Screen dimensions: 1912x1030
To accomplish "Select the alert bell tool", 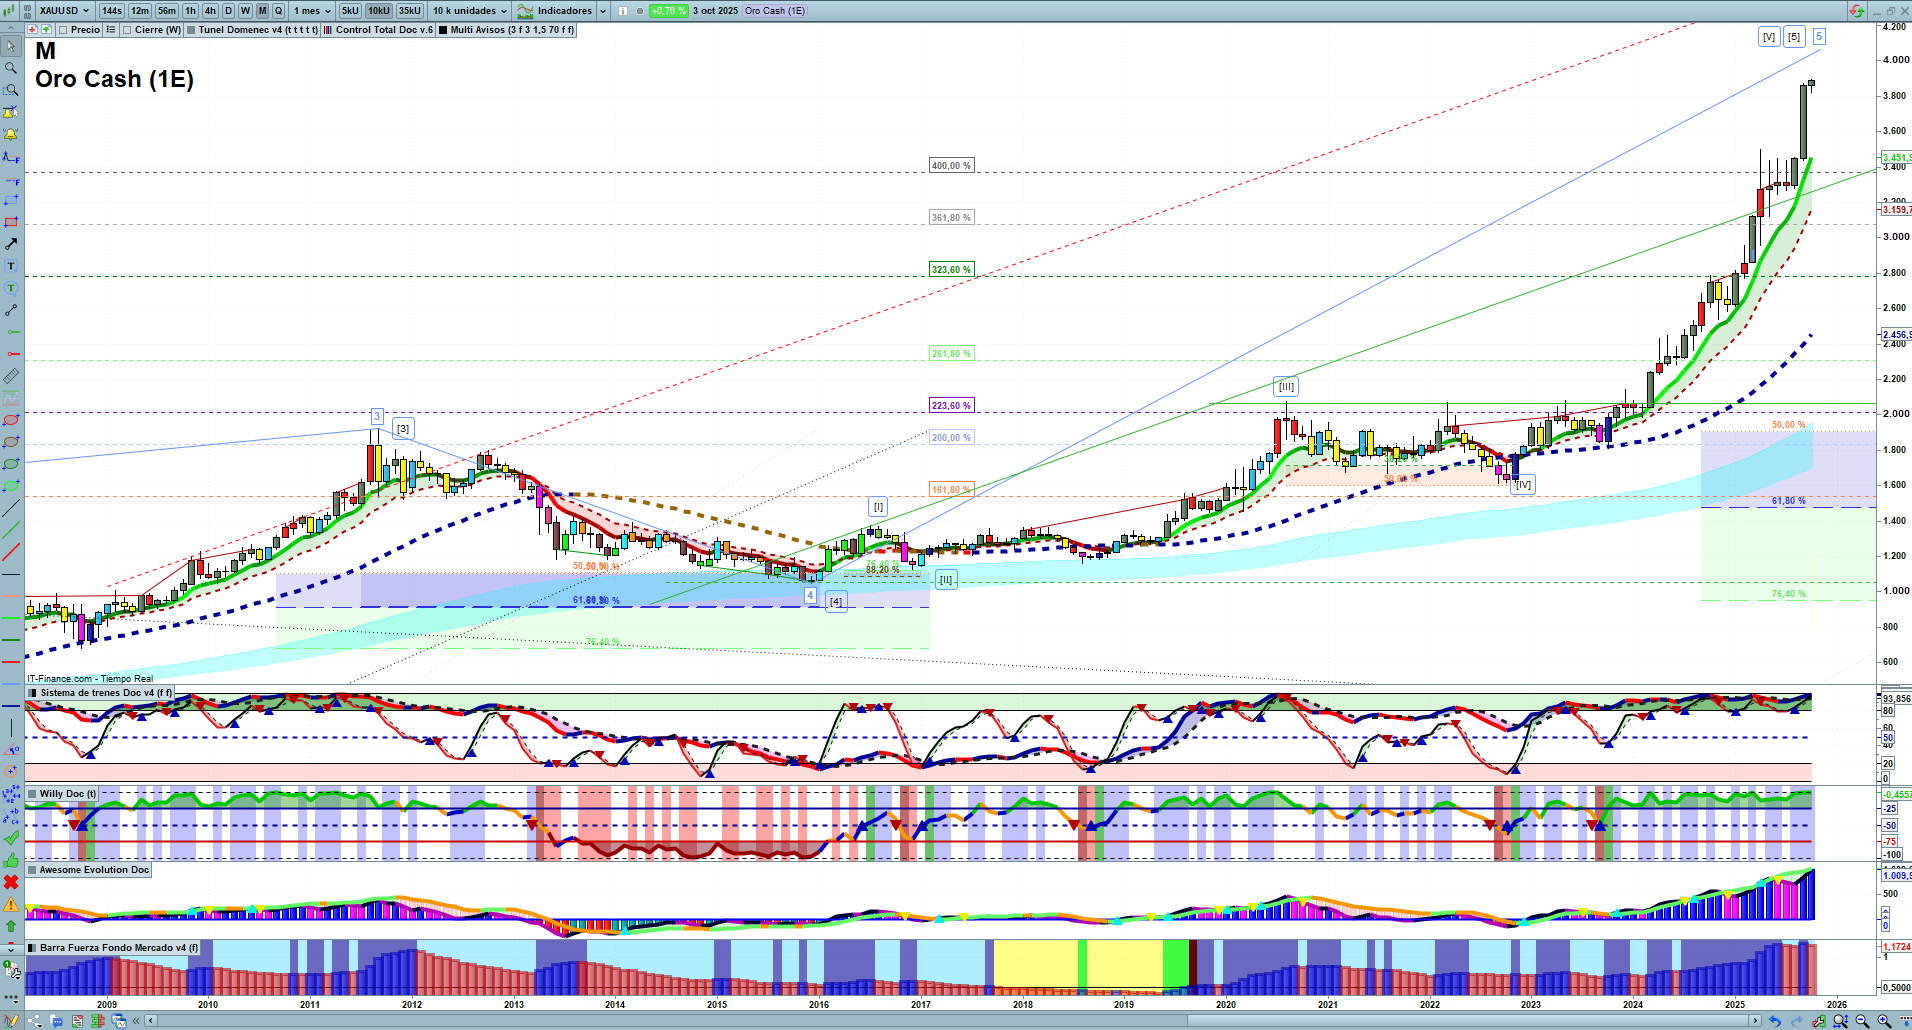I will coord(11,134).
